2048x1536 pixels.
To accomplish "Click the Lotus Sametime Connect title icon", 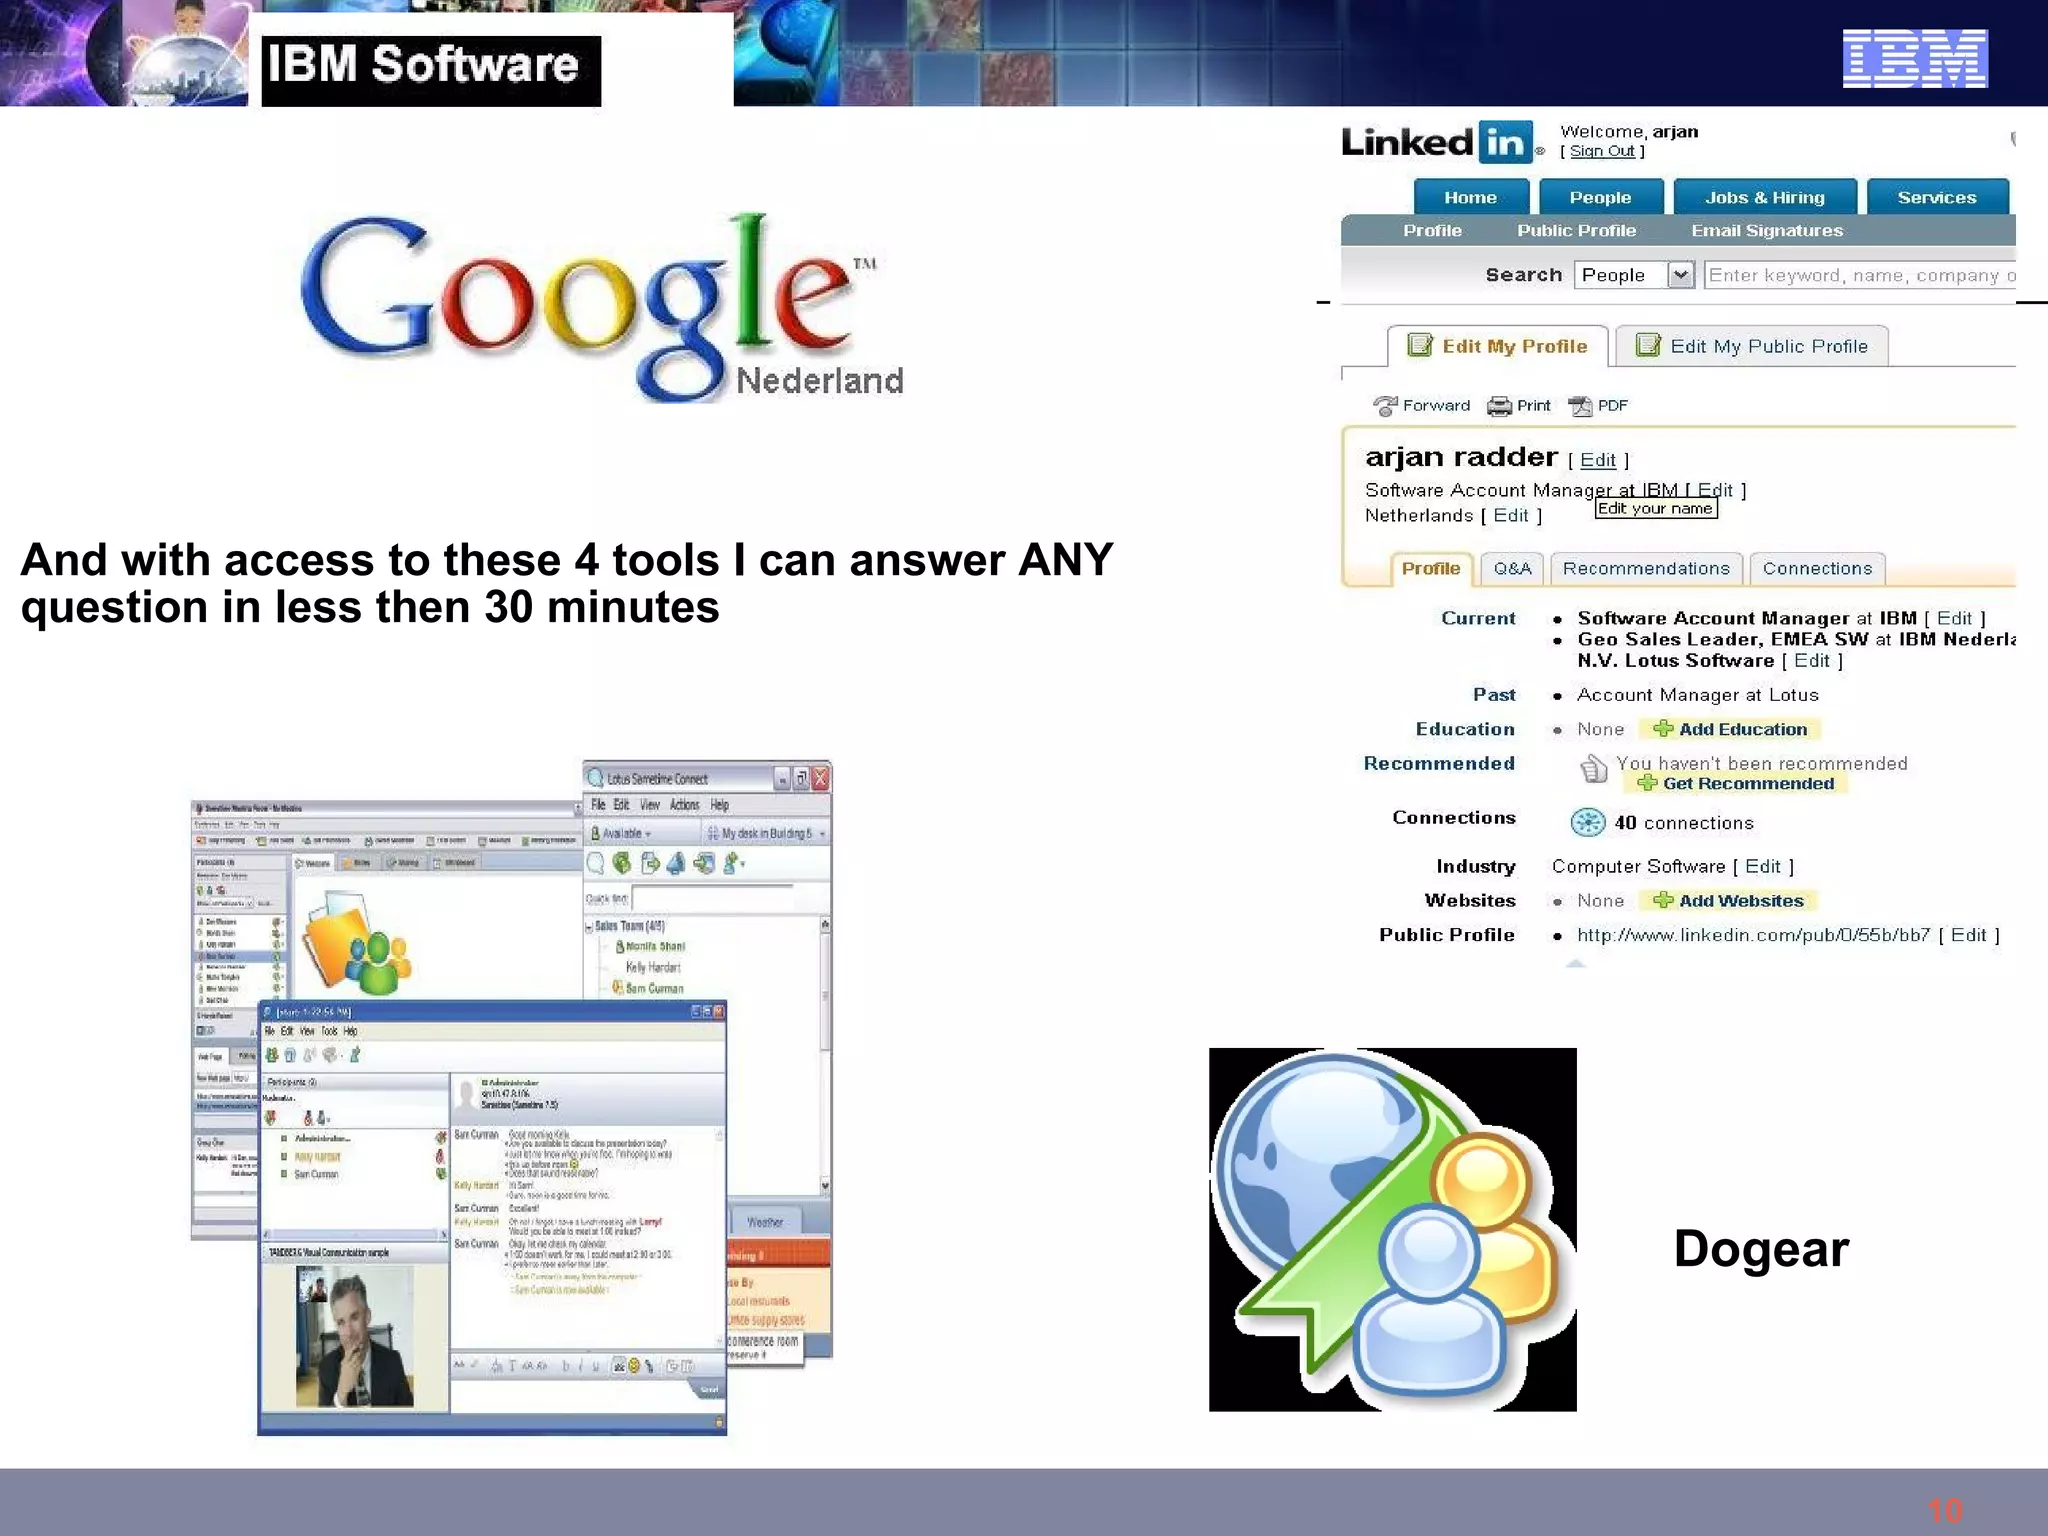I will pyautogui.click(x=596, y=778).
